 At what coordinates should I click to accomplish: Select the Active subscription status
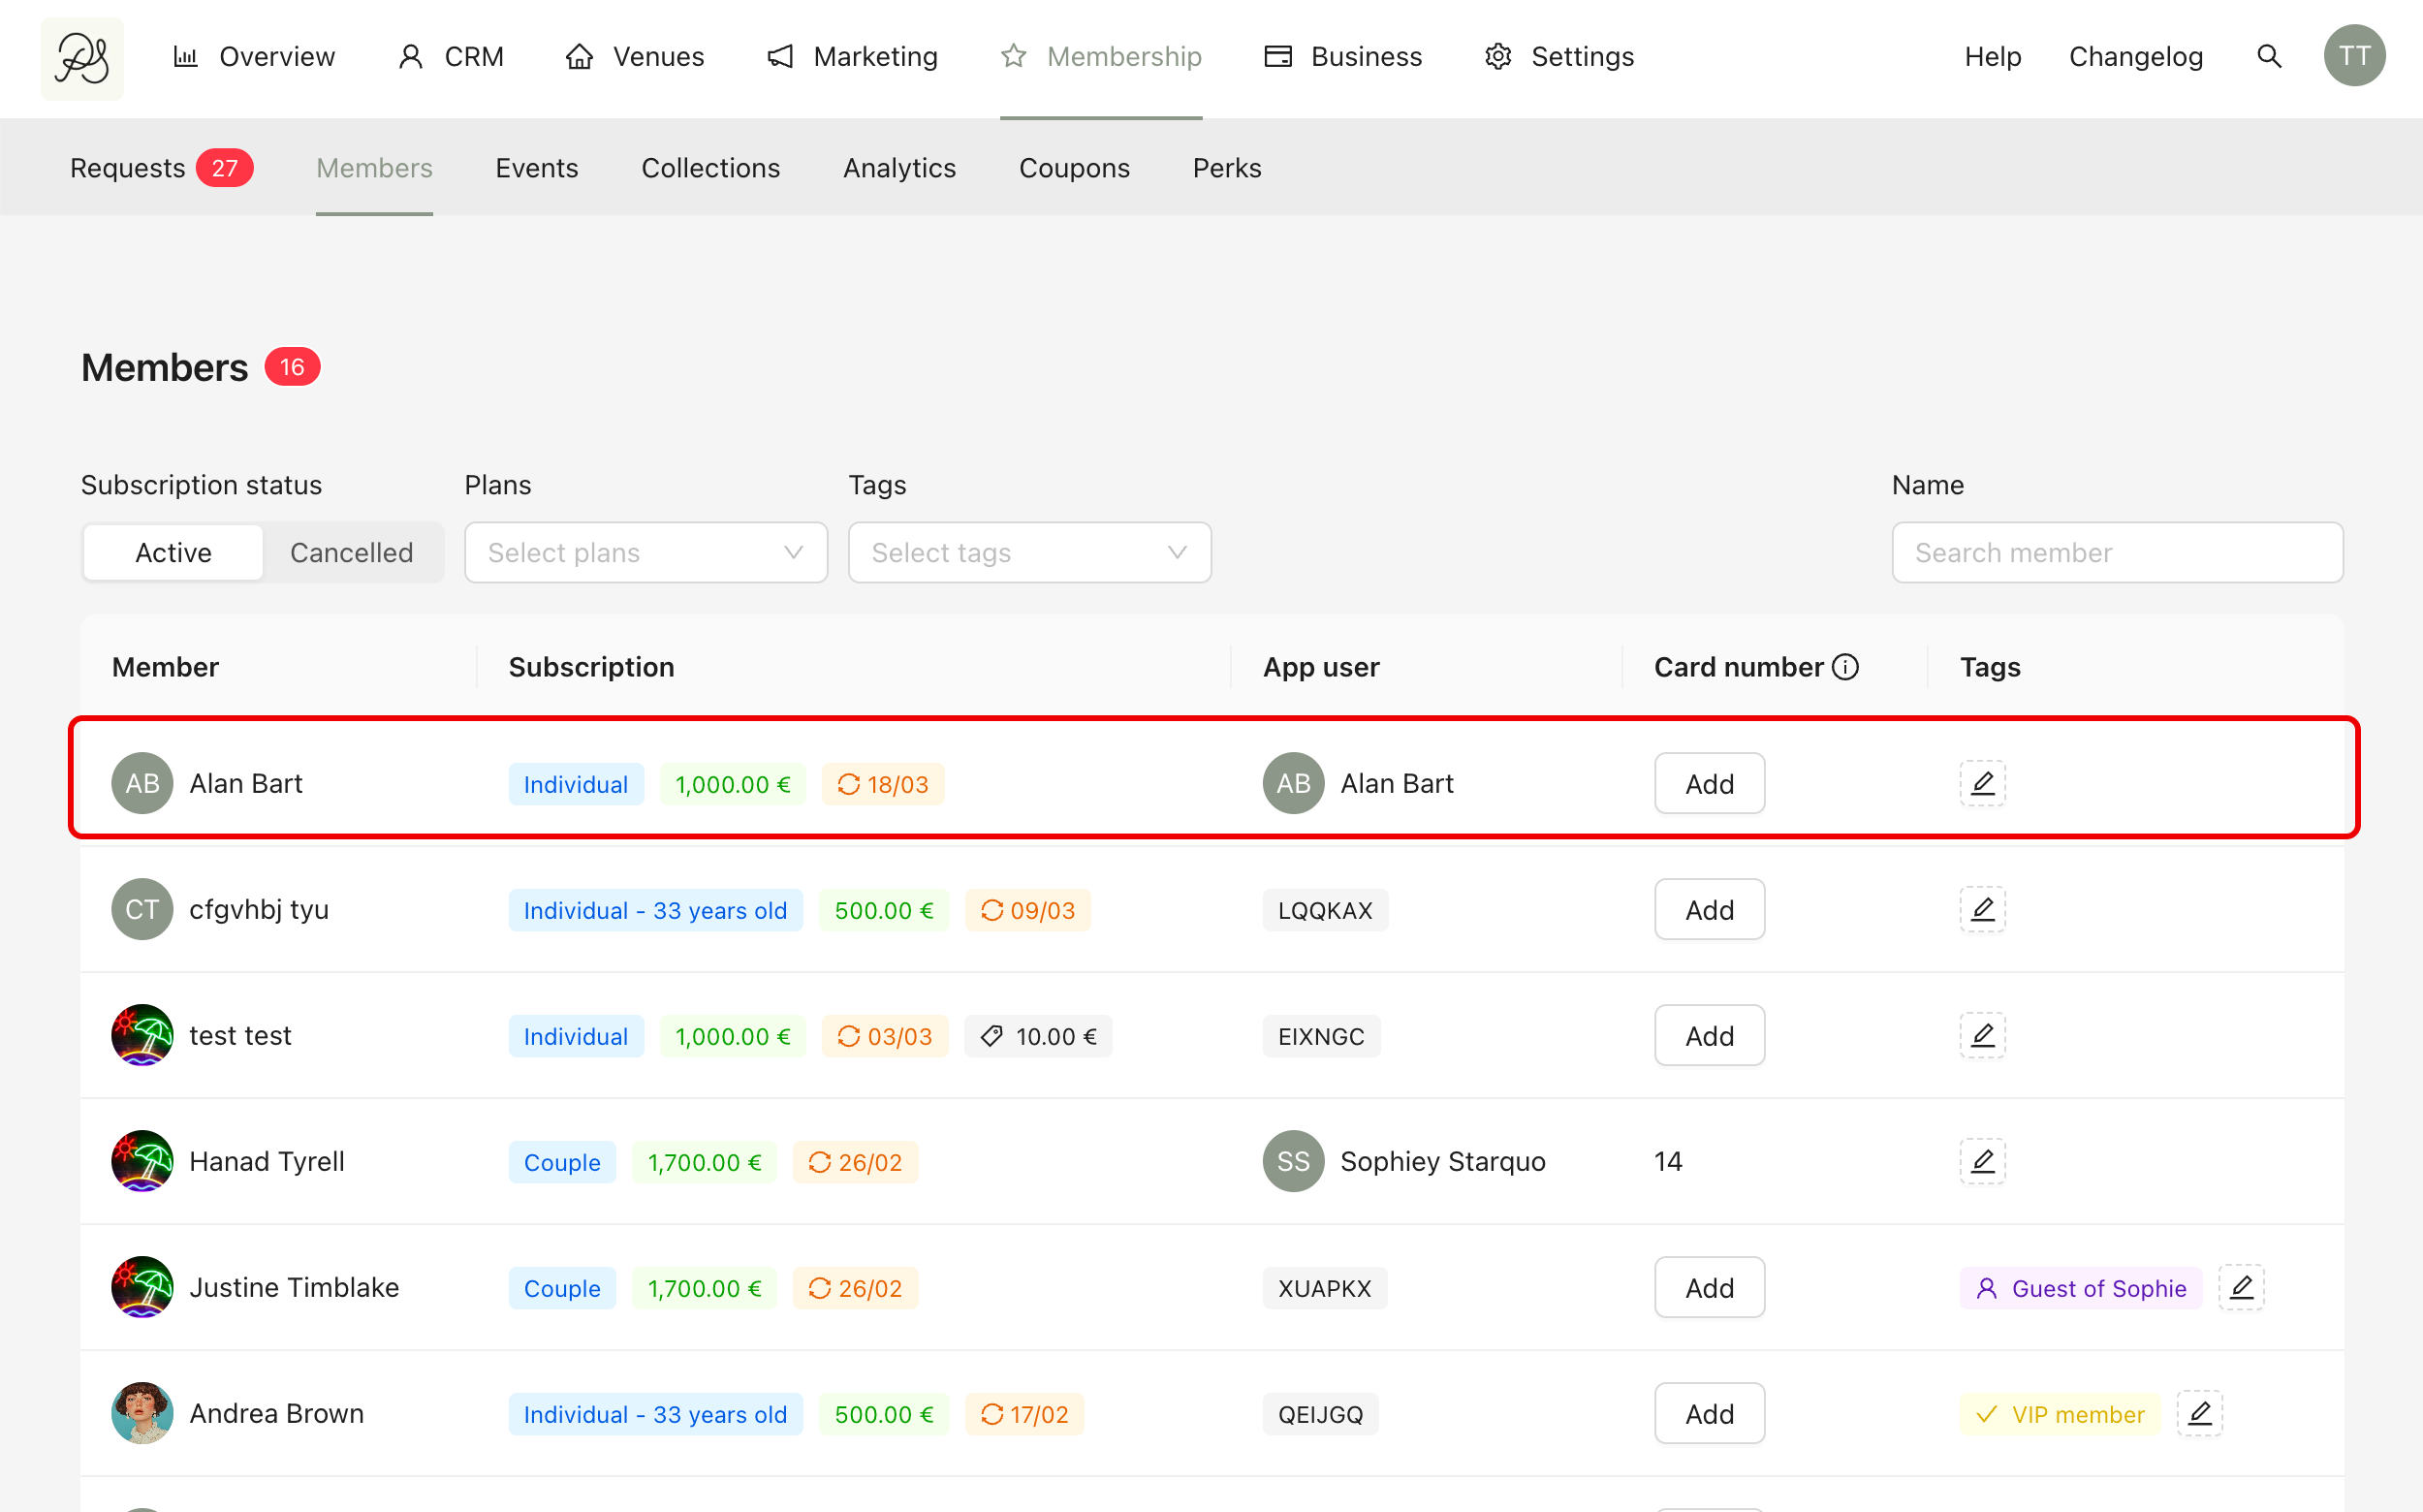173,553
